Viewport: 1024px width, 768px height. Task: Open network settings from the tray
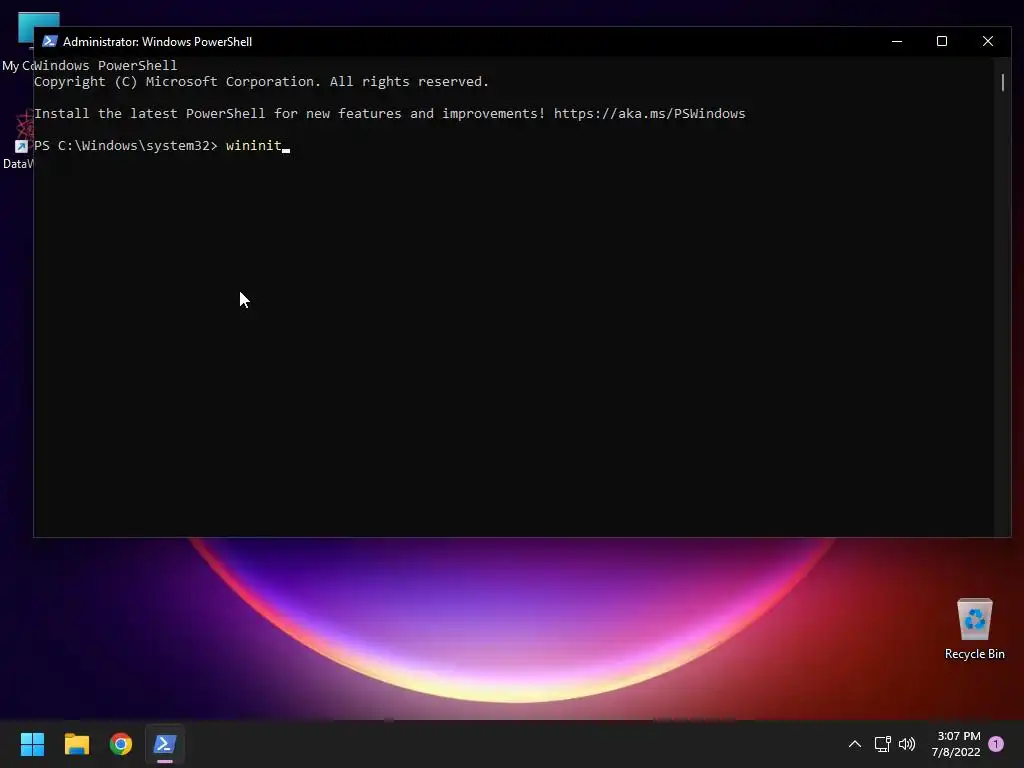(x=882, y=744)
